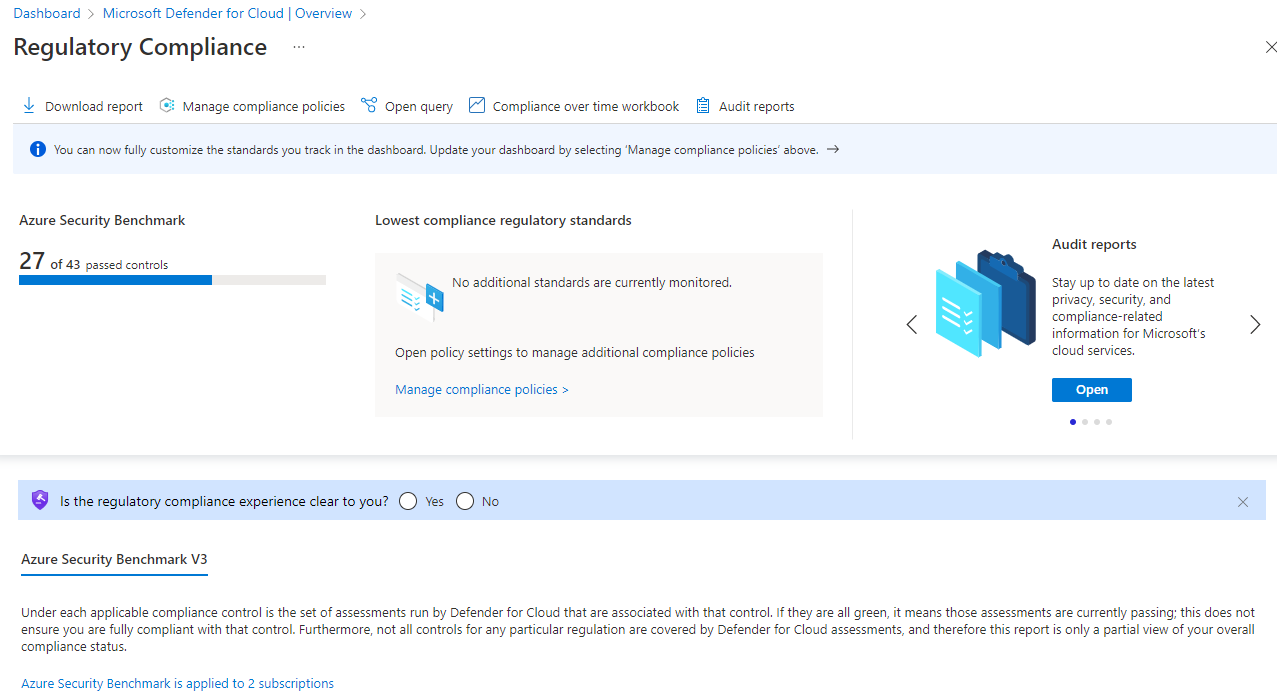Screen dimensions: 1277x700
Task: Select the Yes radio button
Action: click(408, 501)
